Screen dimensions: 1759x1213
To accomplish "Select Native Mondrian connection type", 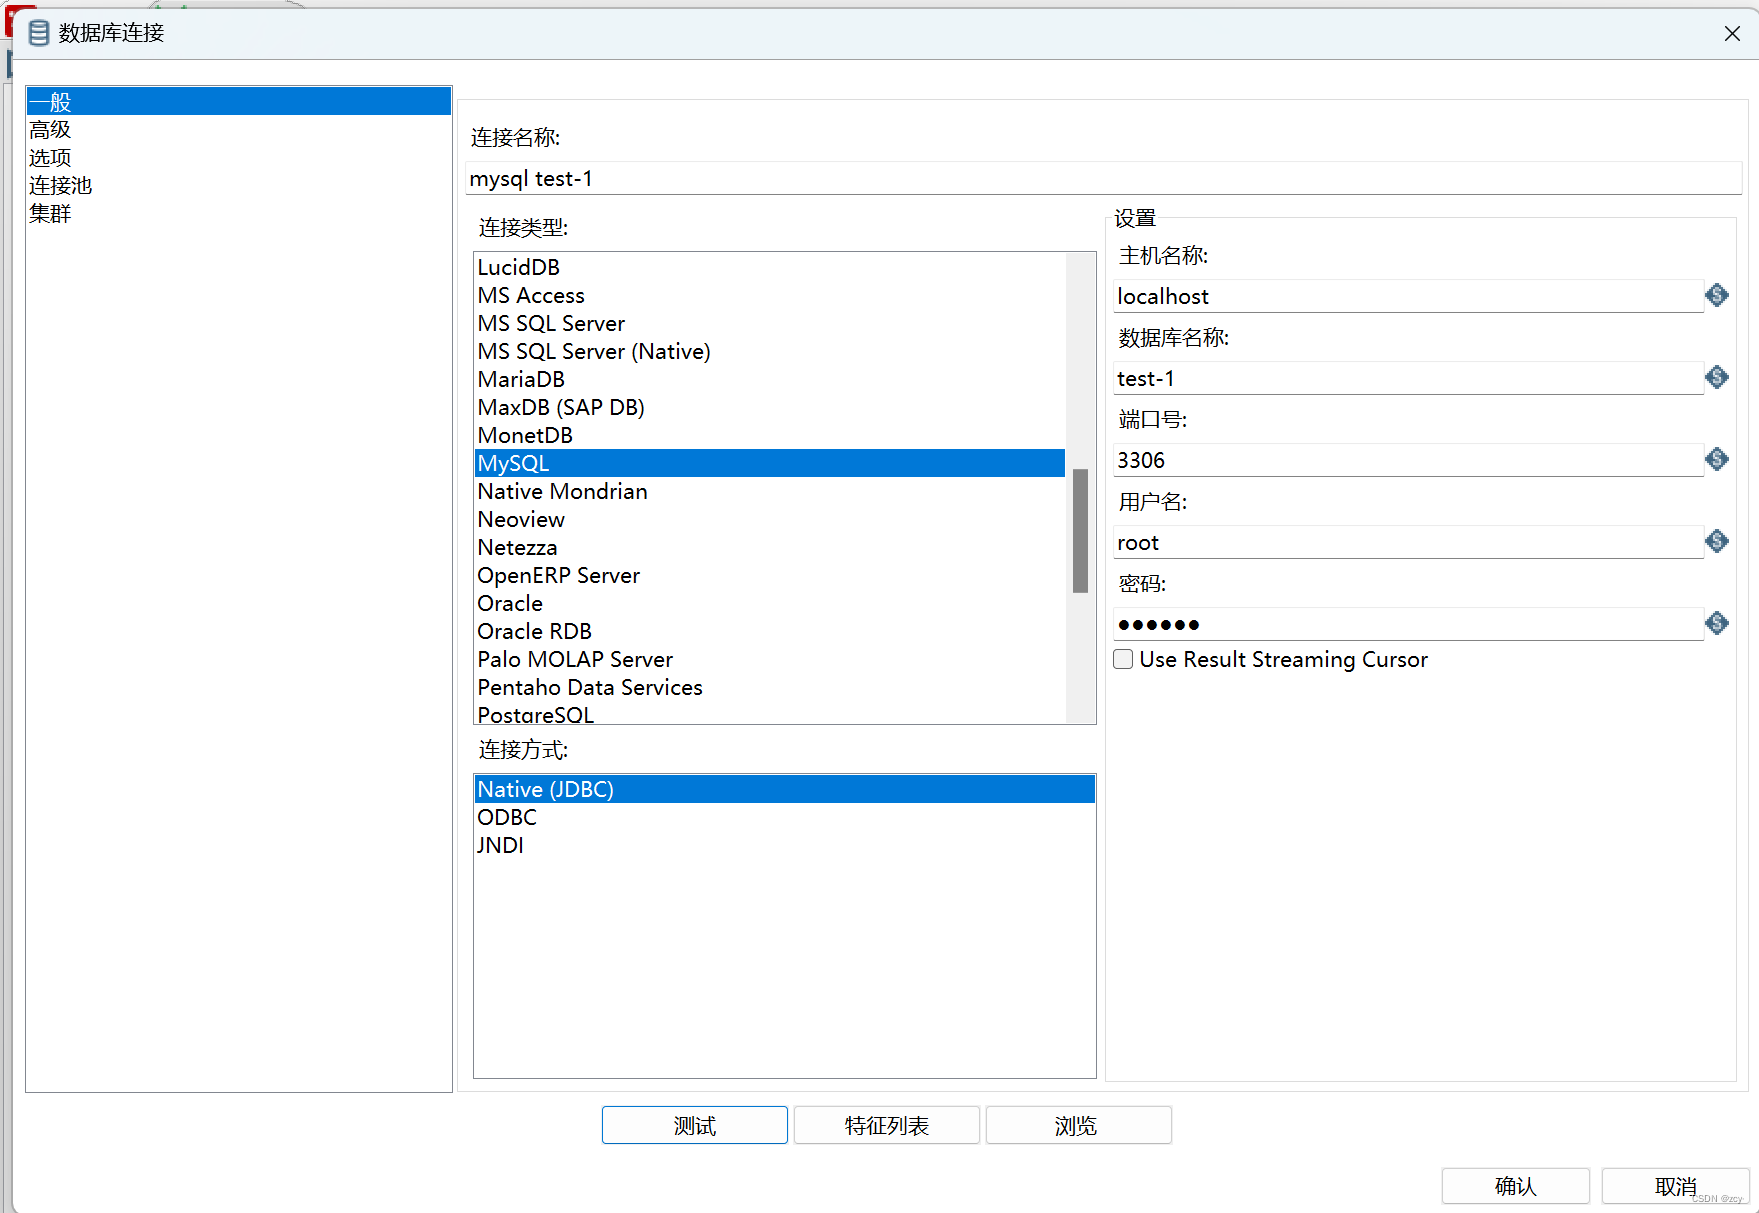I will (770, 491).
